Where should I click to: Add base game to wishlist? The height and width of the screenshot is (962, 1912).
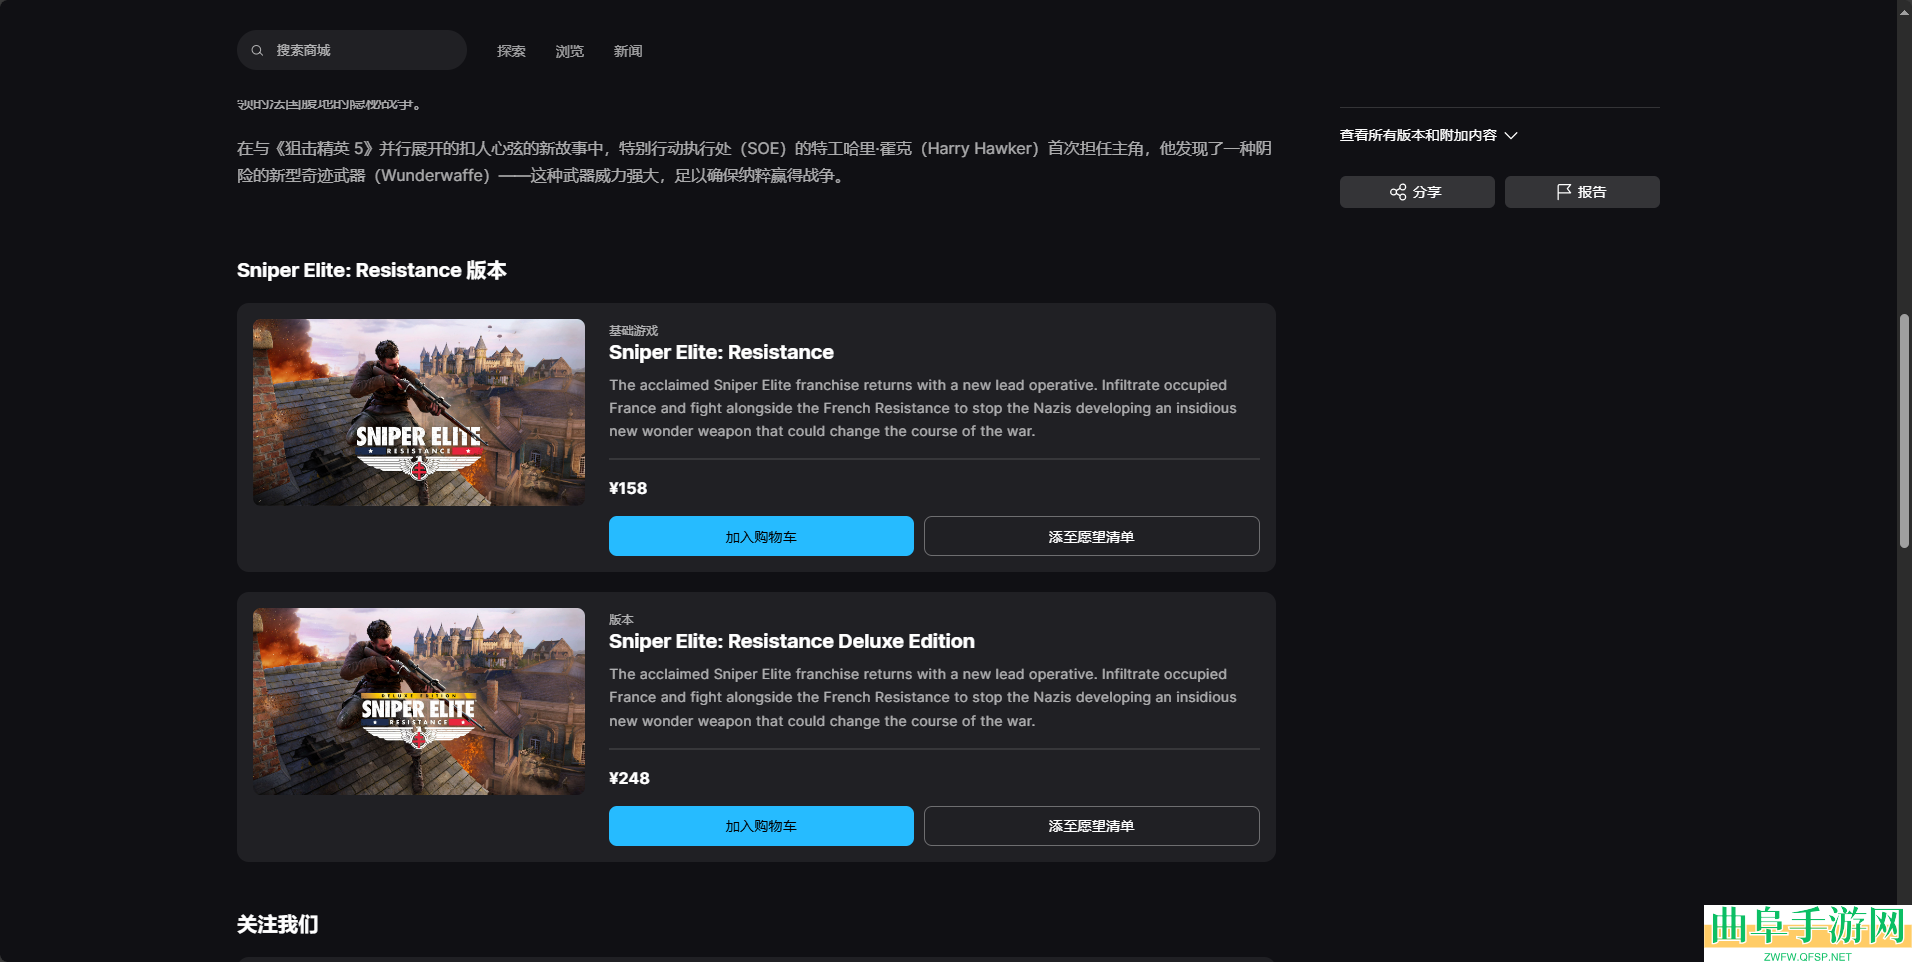(1091, 536)
